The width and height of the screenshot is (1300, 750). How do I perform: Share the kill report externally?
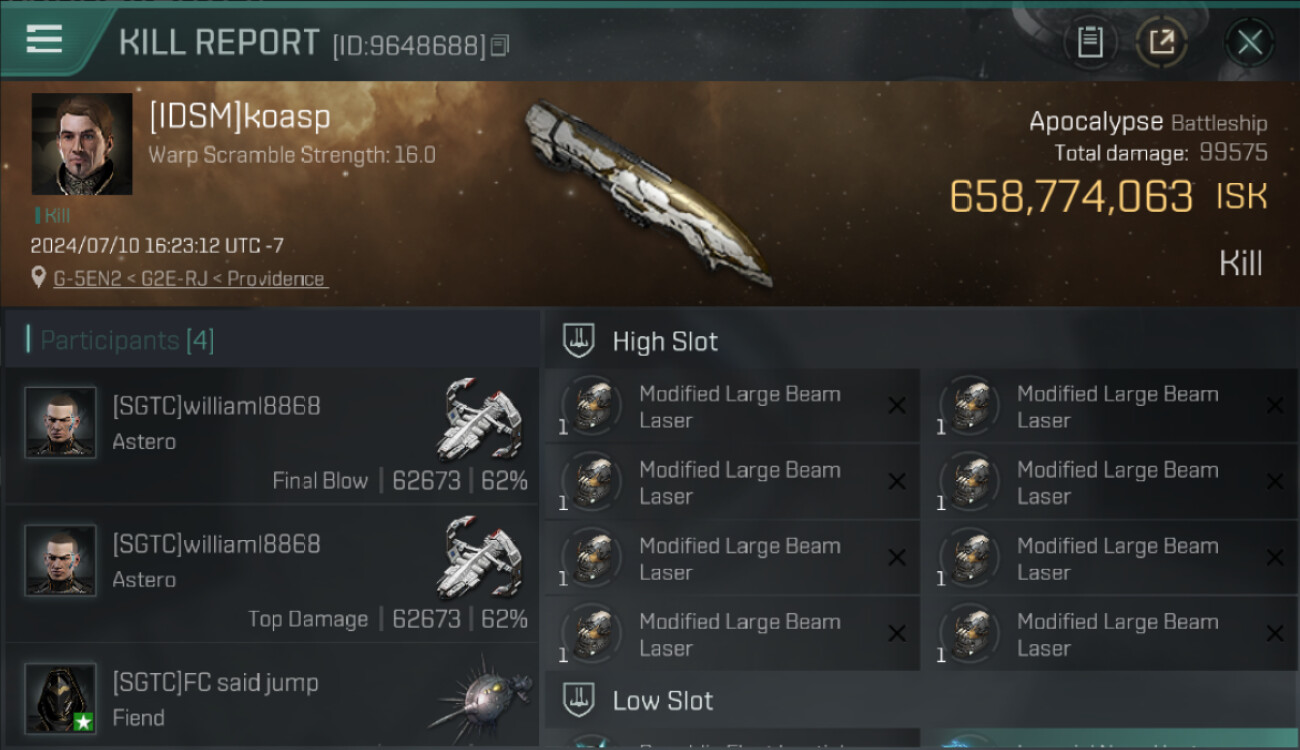pos(1161,43)
